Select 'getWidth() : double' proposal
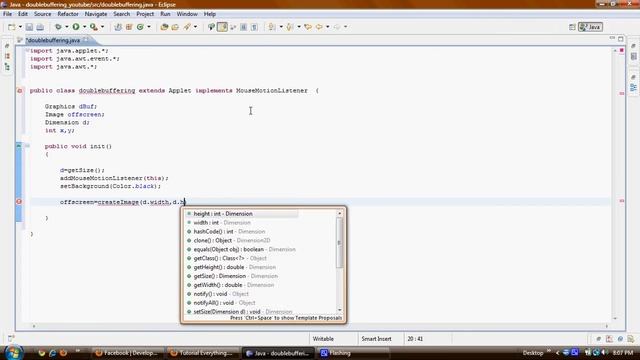The height and width of the screenshot is (360, 640). pos(260,285)
